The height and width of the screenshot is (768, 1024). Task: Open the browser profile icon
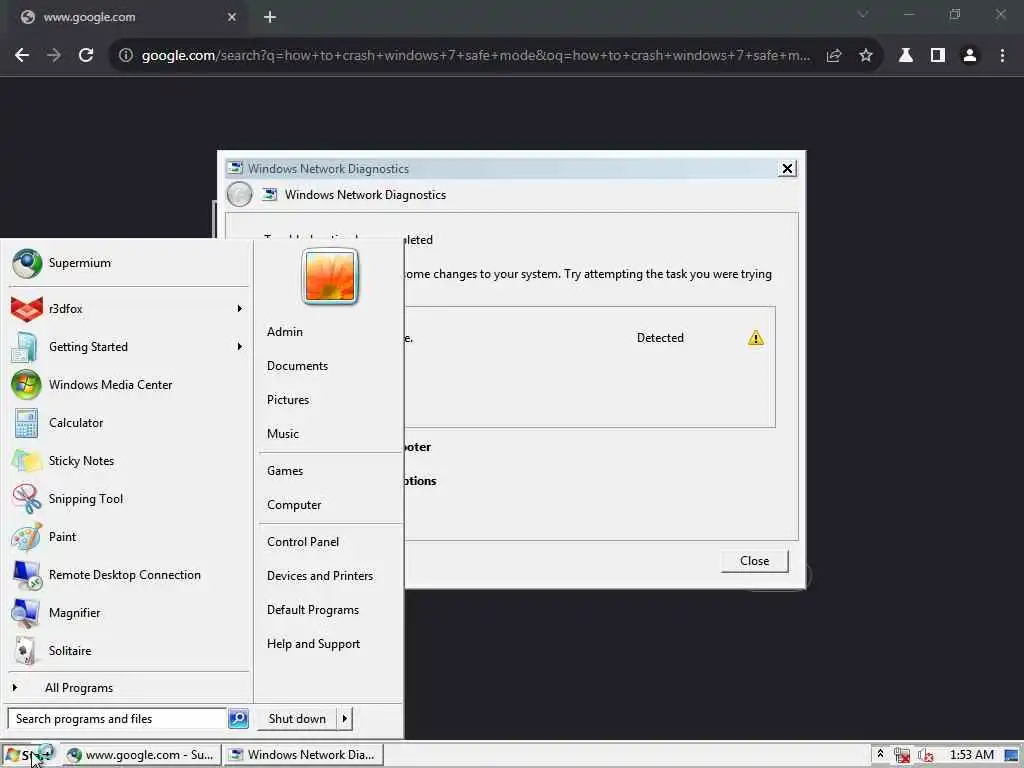point(970,56)
